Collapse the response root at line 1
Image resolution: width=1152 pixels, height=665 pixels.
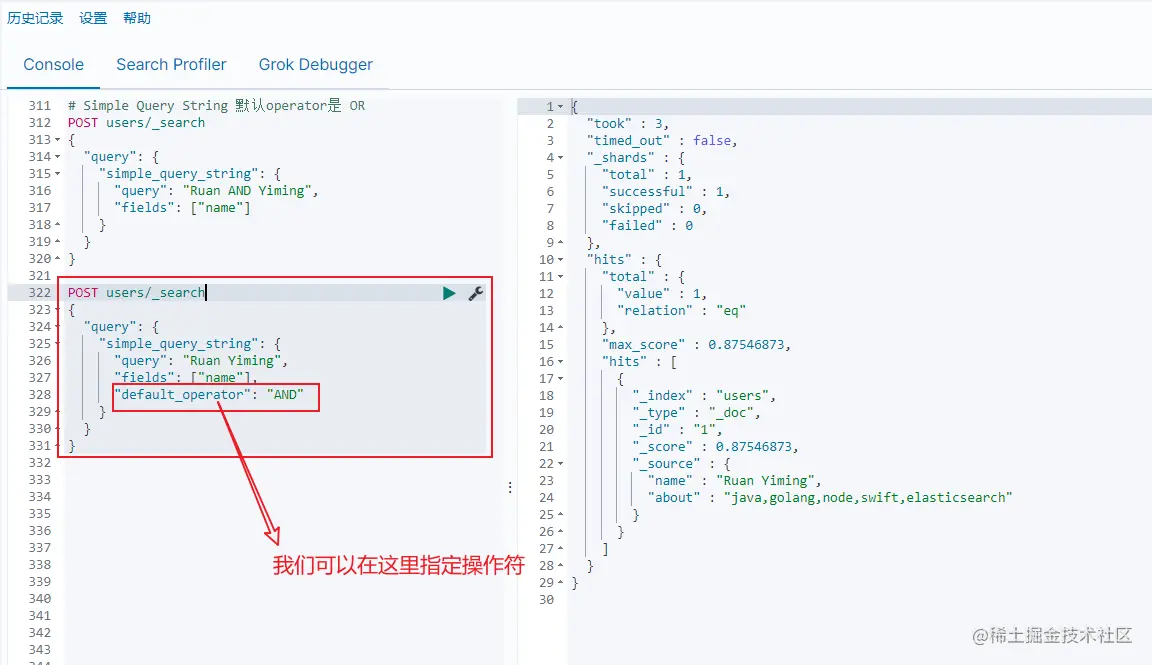pos(561,107)
